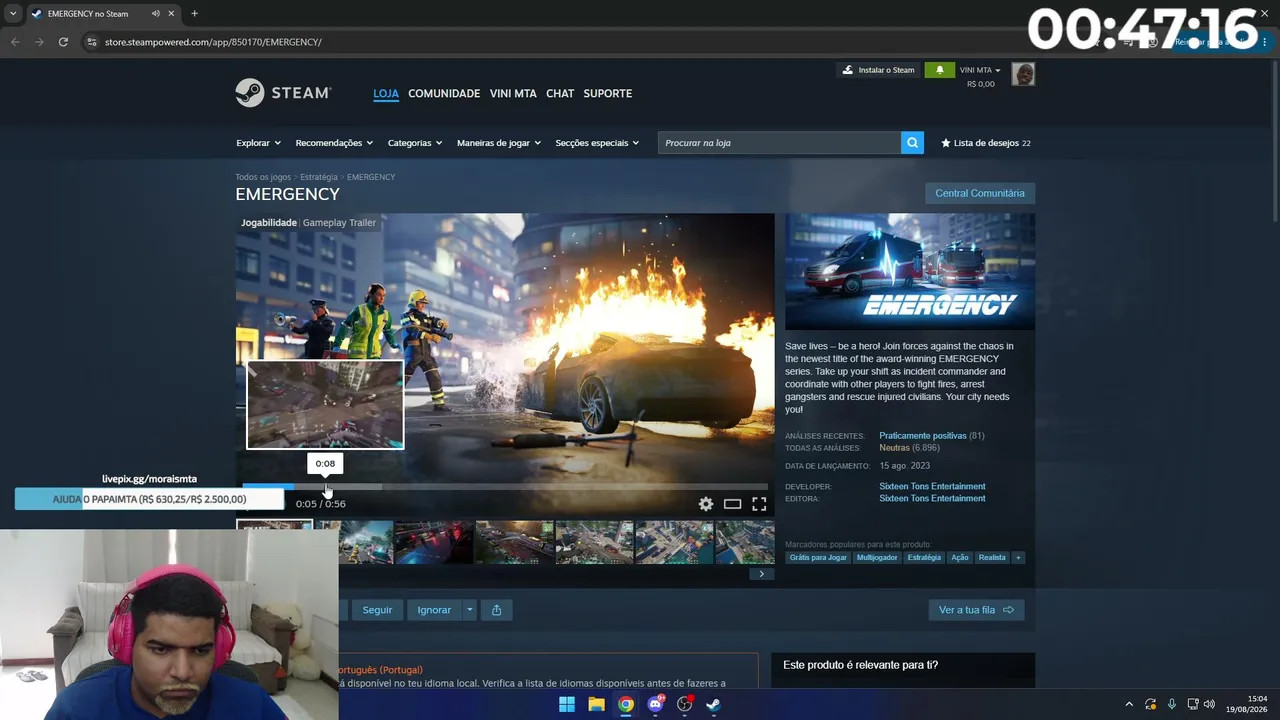Go back using the browser back arrow
Screen dimensions: 1280x720
(15, 42)
